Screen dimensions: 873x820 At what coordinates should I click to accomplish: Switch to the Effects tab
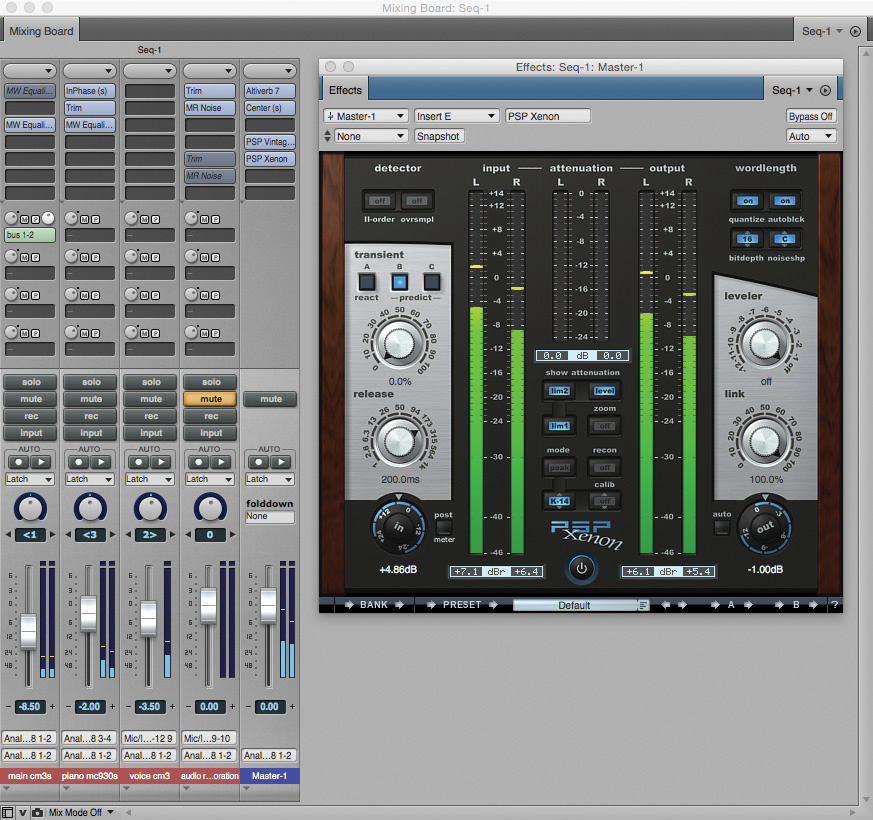click(345, 90)
